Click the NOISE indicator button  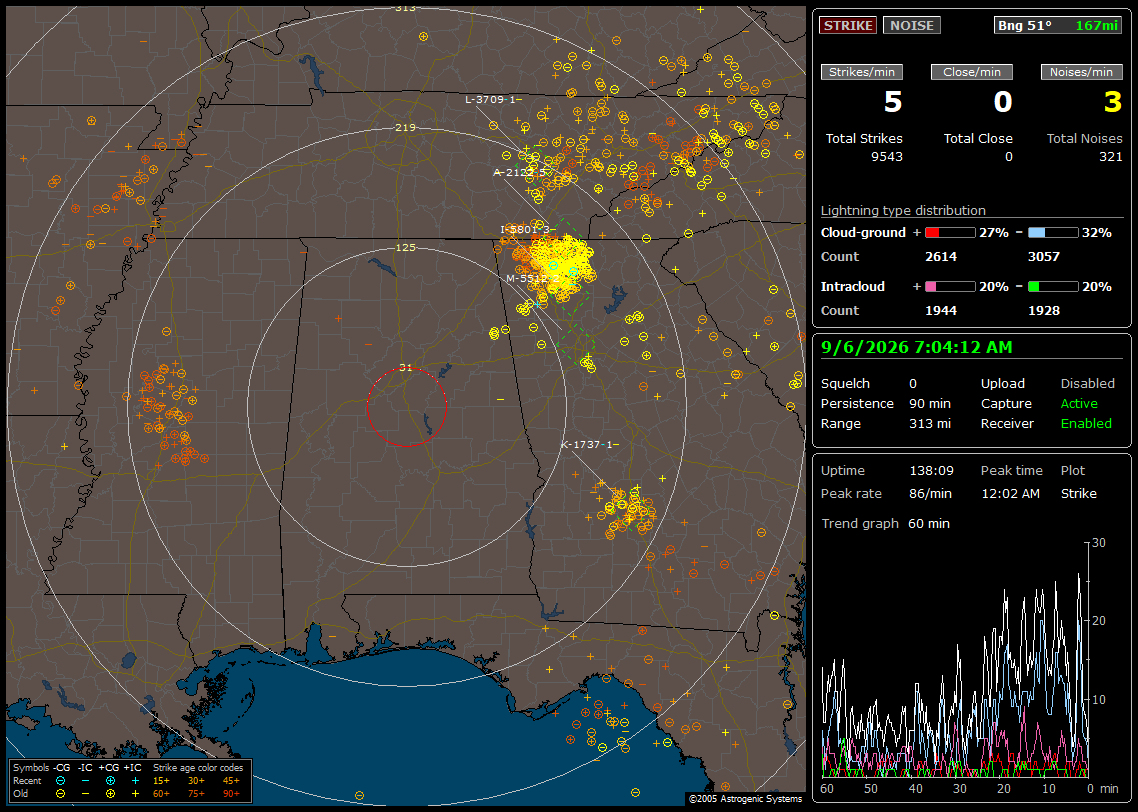tap(912, 25)
